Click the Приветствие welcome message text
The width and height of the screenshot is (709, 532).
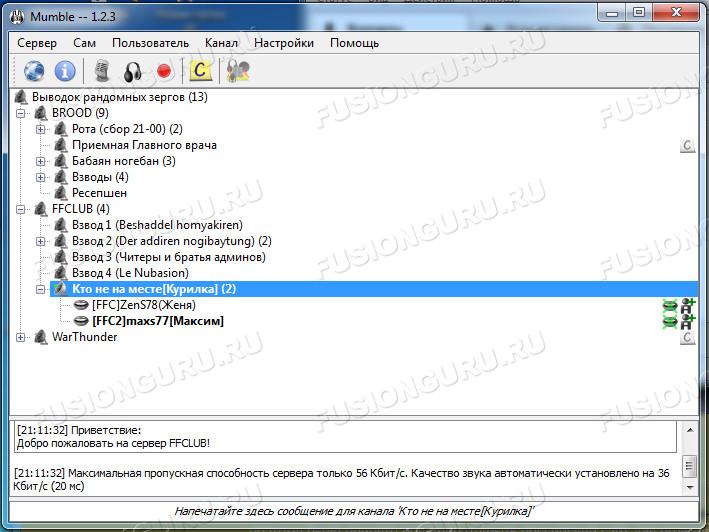click(113, 437)
